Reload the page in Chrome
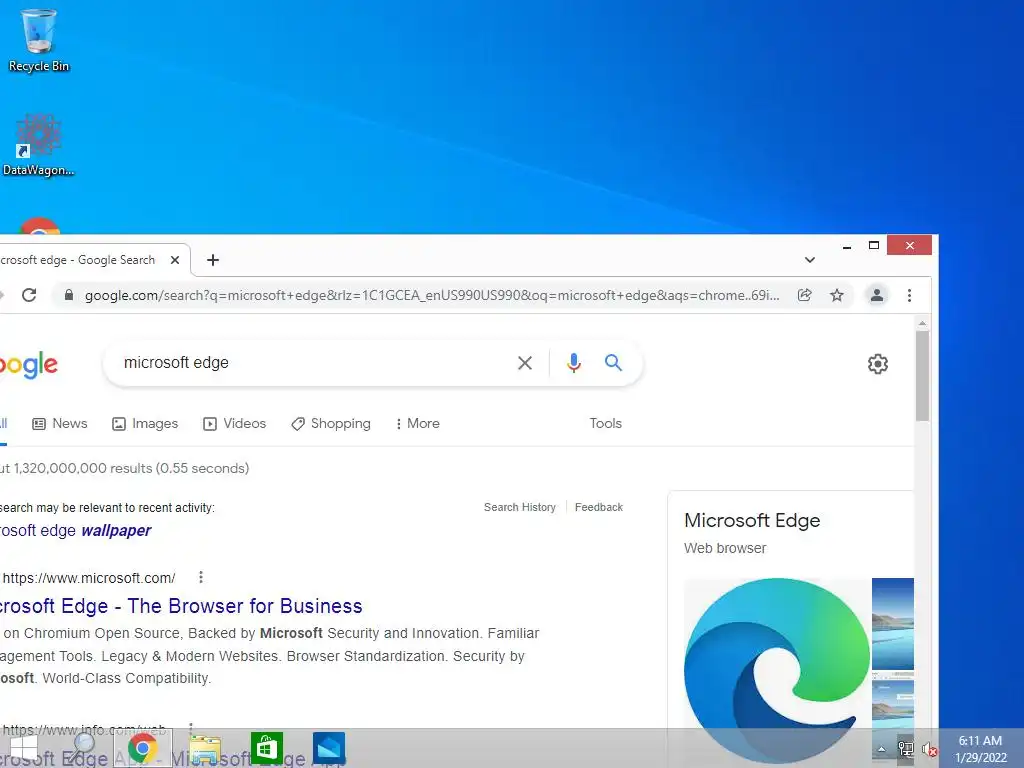 (x=29, y=295)
